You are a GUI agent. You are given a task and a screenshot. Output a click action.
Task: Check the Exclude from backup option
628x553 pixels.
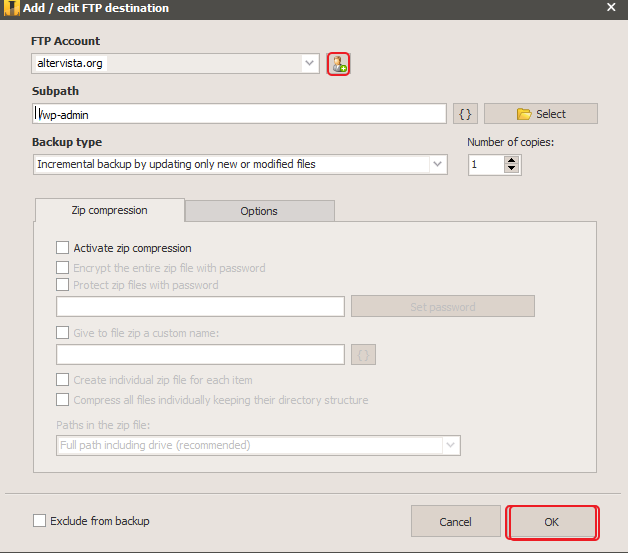coord(39,521)
